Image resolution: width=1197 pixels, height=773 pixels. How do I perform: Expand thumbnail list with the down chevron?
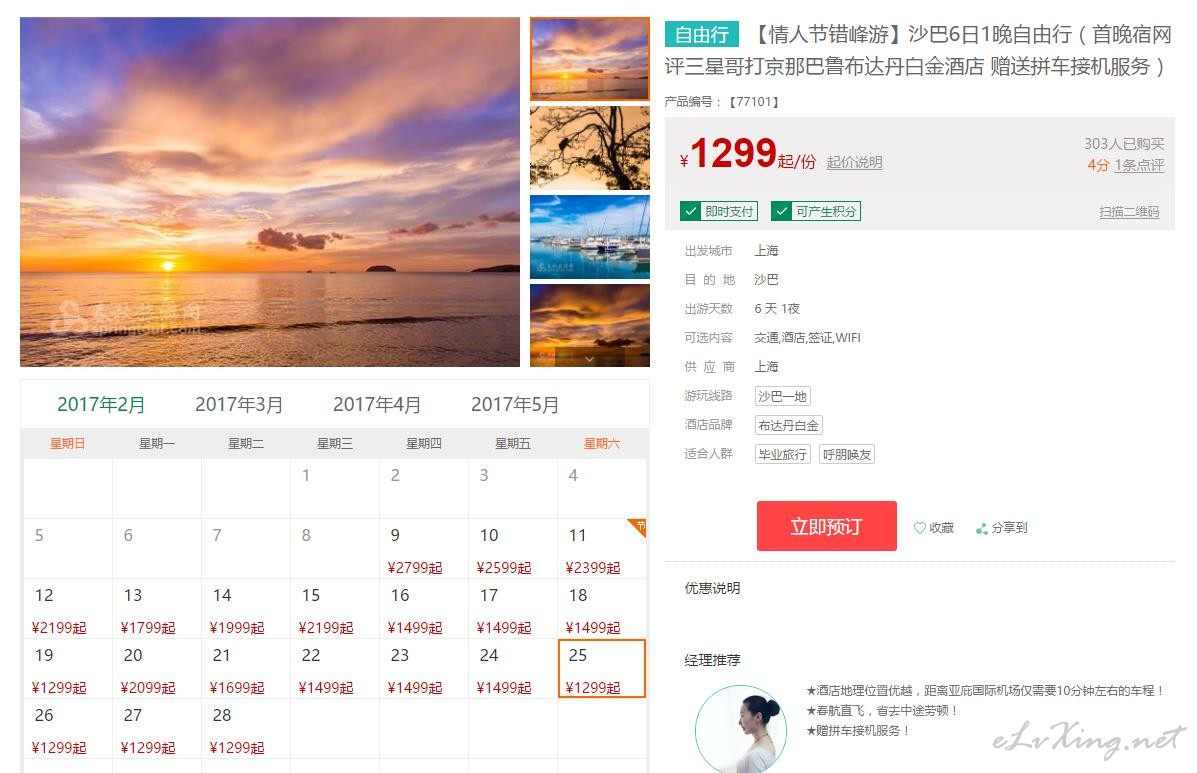pyautogui.click(x=589, y=359)
